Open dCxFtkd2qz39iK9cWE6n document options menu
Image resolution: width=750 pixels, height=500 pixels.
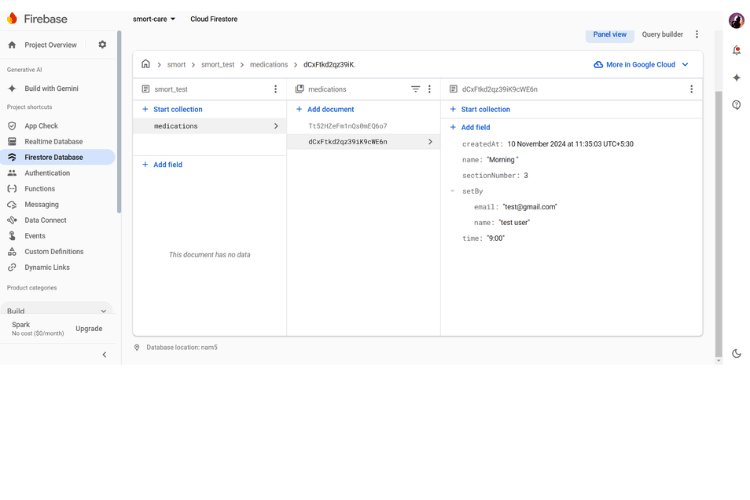coord(691,89)
